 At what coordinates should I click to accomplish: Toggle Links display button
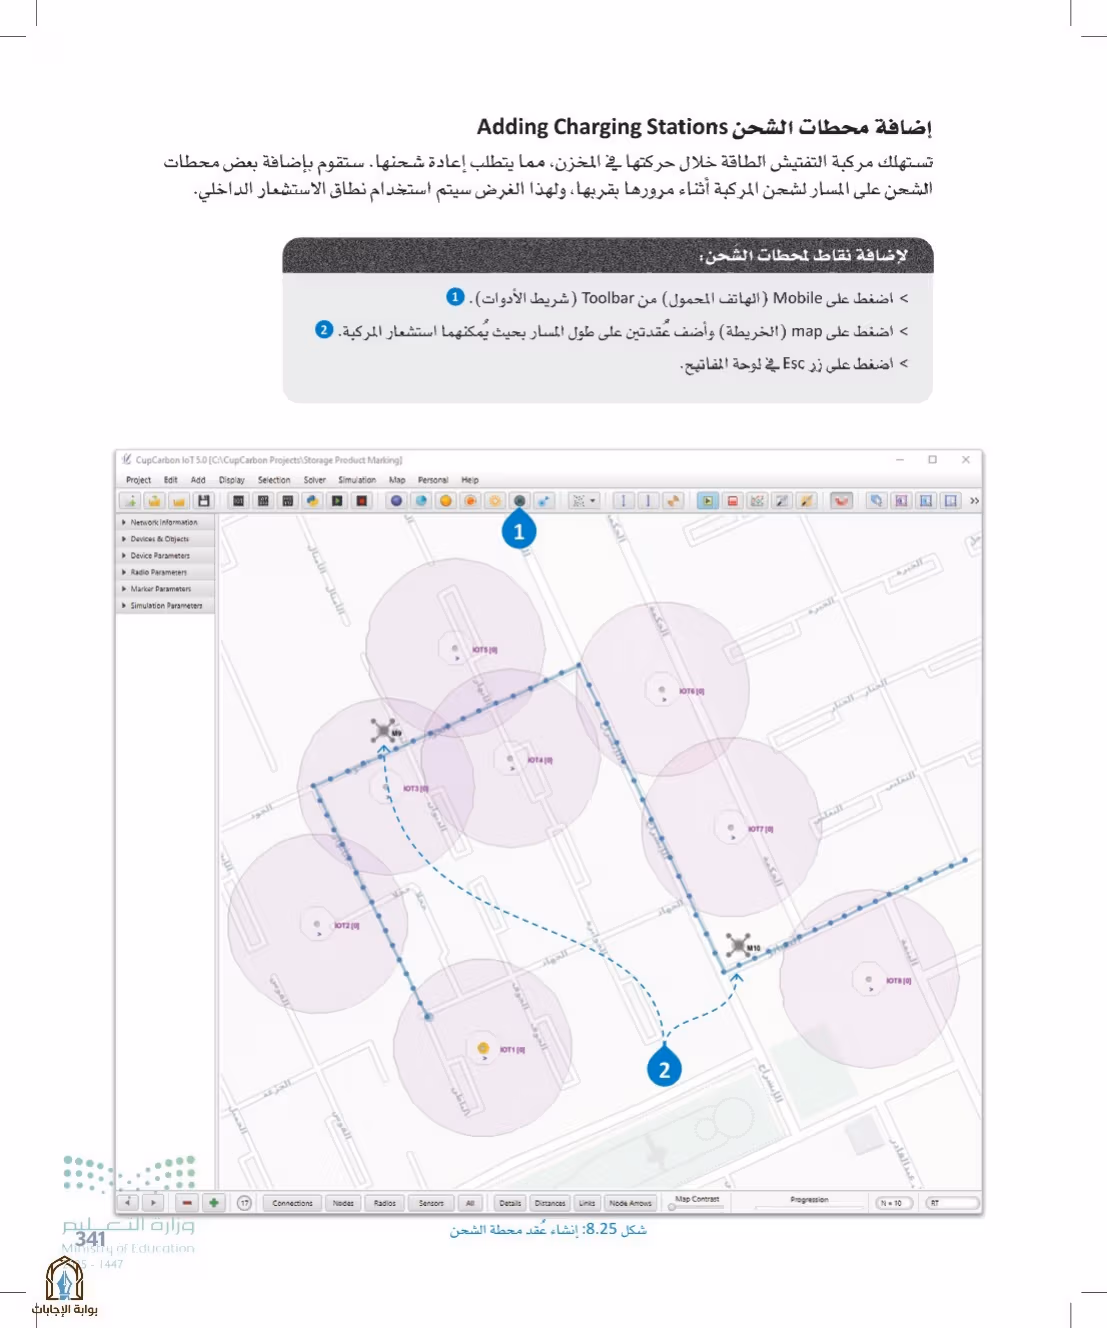(587, 1203)
